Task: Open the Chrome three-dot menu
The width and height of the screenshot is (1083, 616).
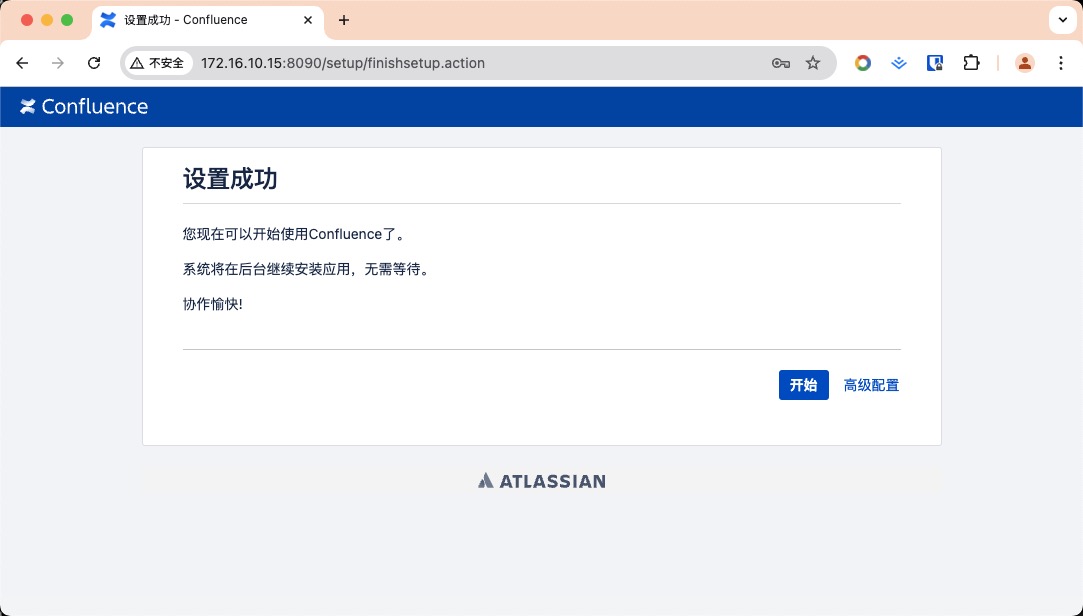Action: [x=1061, y=63]
